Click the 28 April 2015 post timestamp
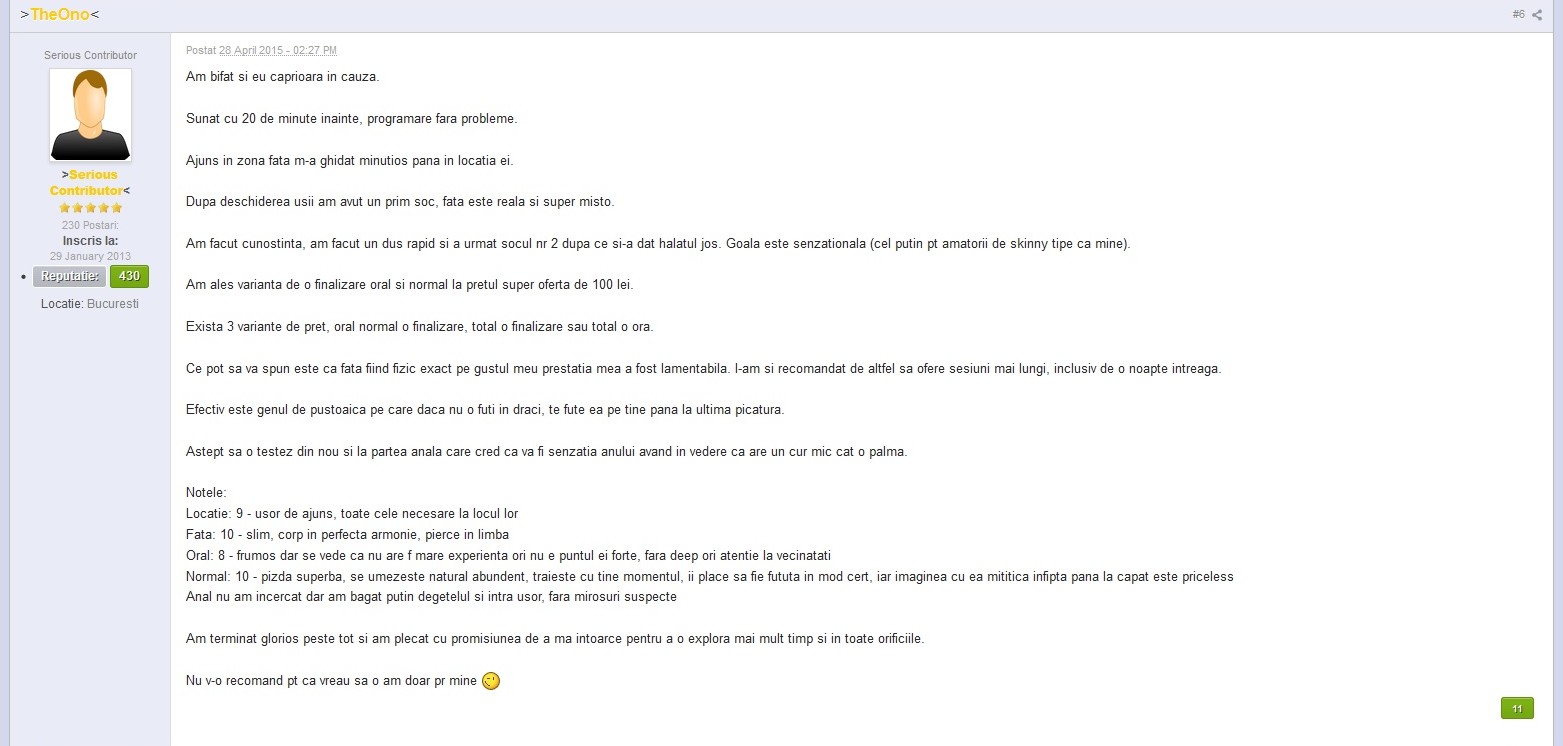This screenshot has width=1563, height=746. pos(278,50)
